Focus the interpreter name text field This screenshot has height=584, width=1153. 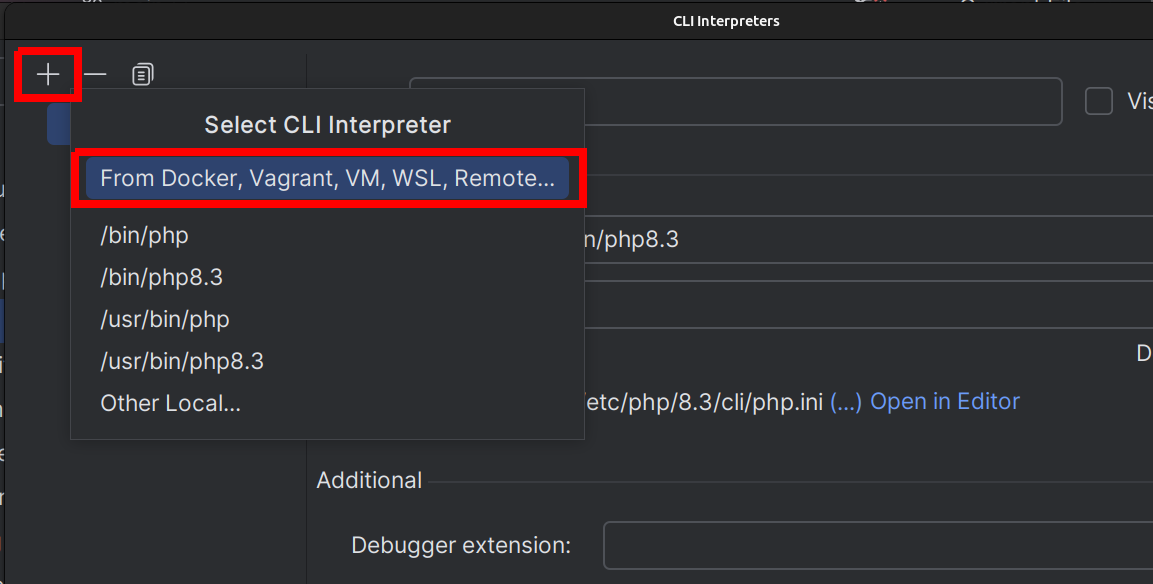point(820,101)
